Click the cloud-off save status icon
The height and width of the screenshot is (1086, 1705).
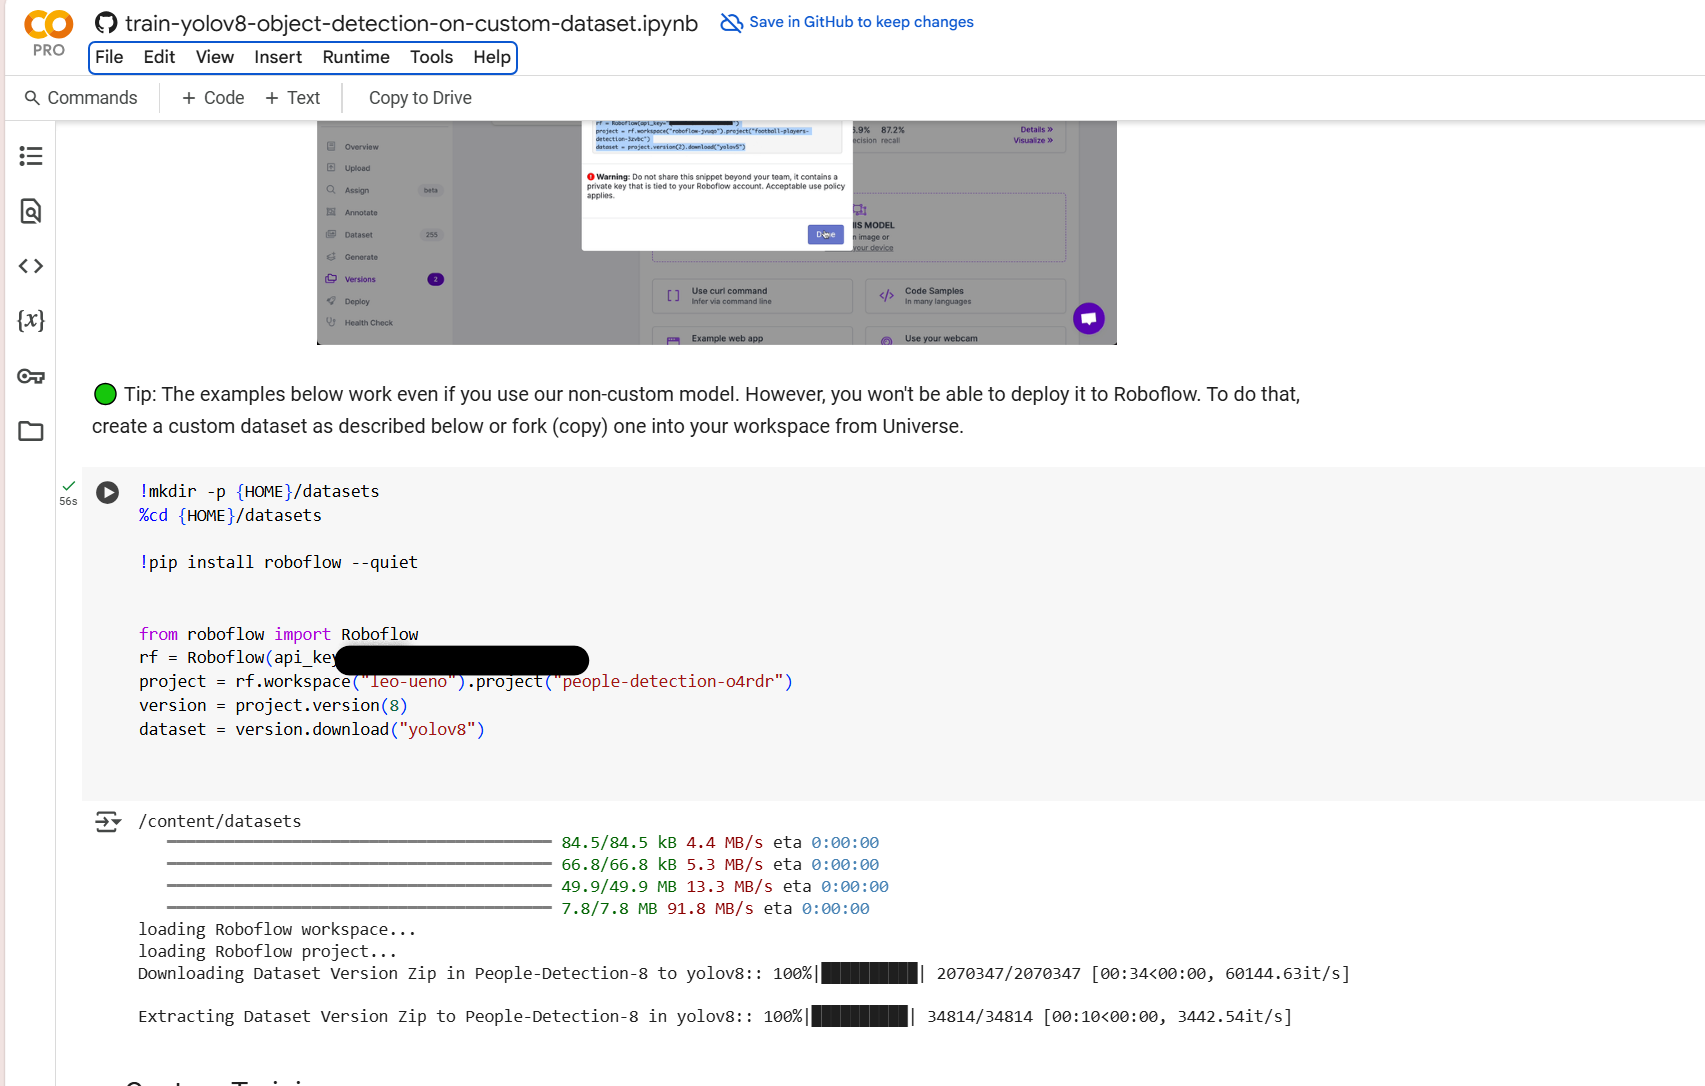pos(731,22)
